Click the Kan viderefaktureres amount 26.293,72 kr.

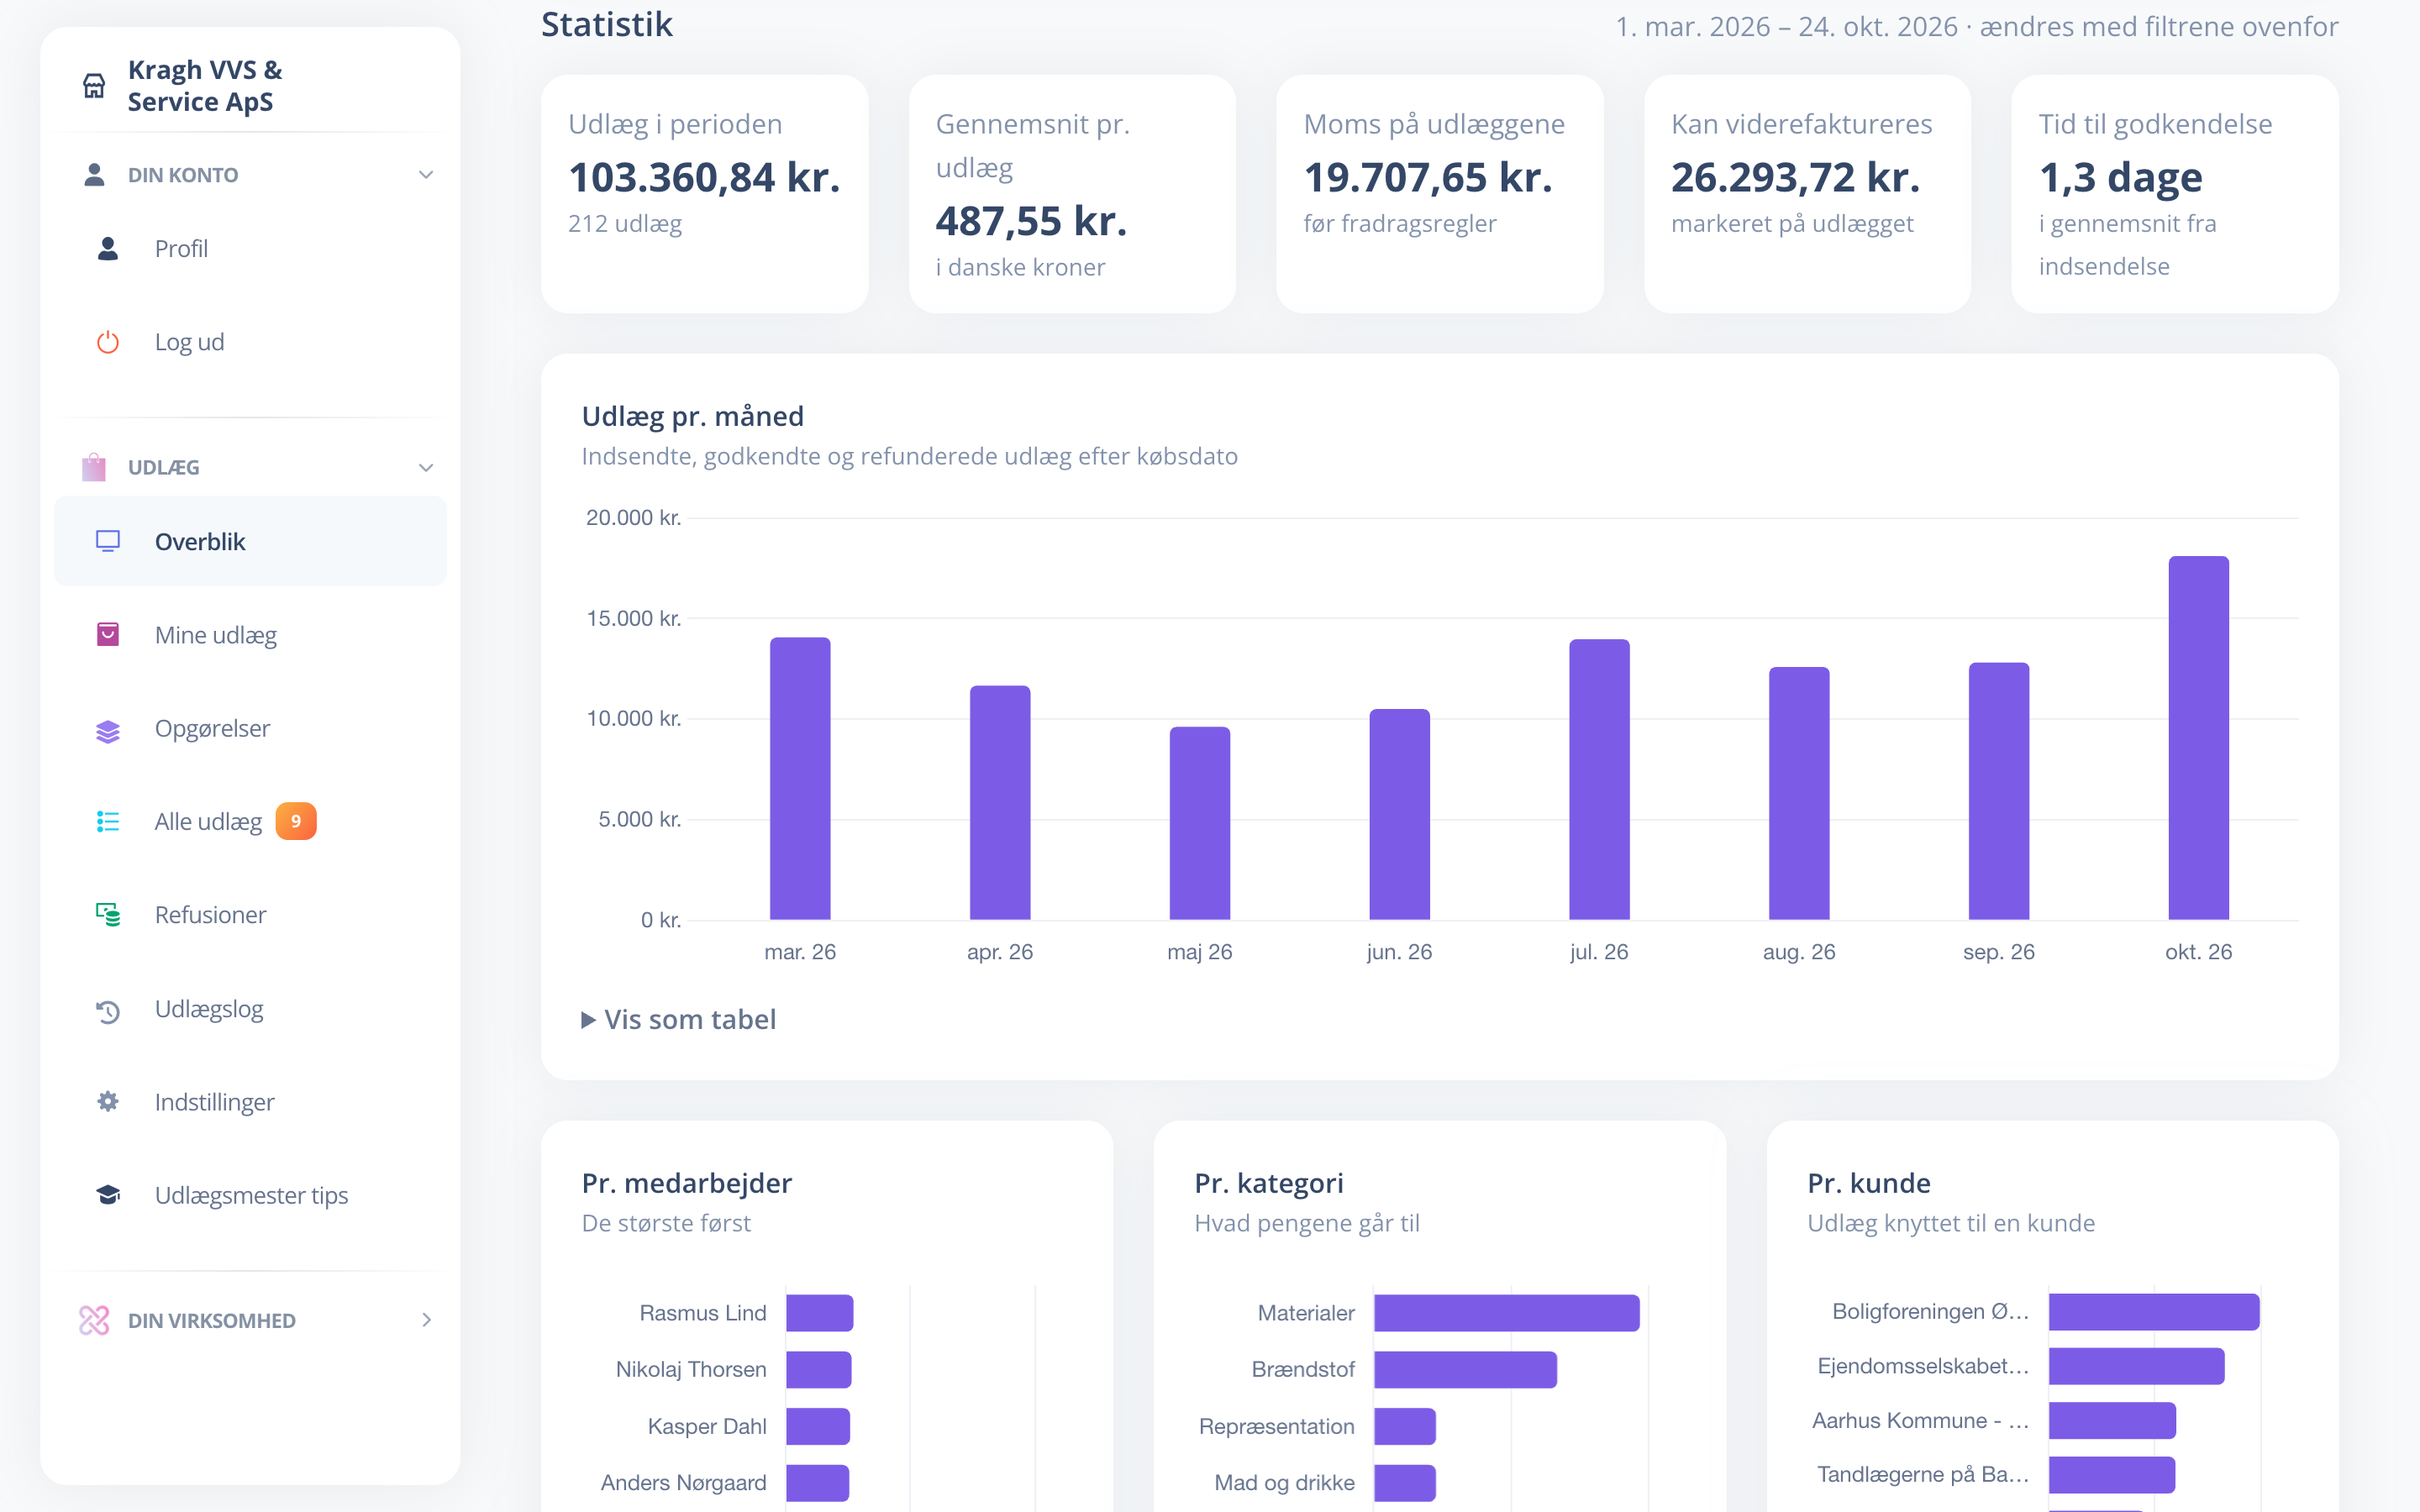click(1795, 178)
